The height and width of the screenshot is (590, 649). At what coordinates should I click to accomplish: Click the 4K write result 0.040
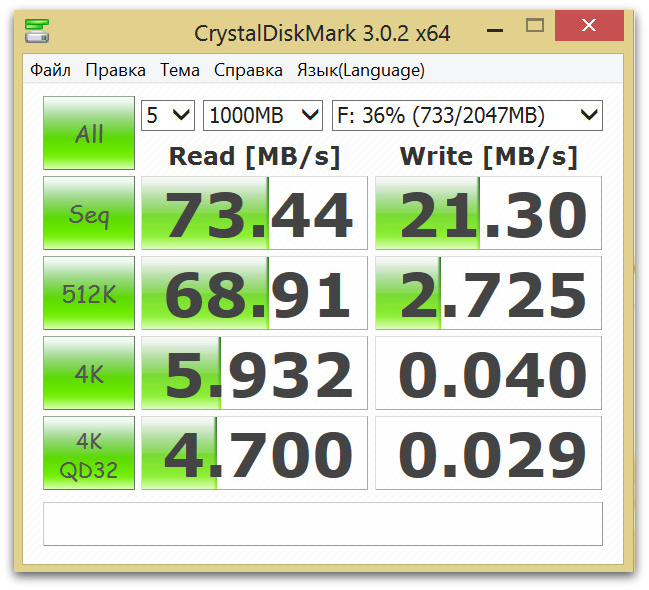(488, 373)
